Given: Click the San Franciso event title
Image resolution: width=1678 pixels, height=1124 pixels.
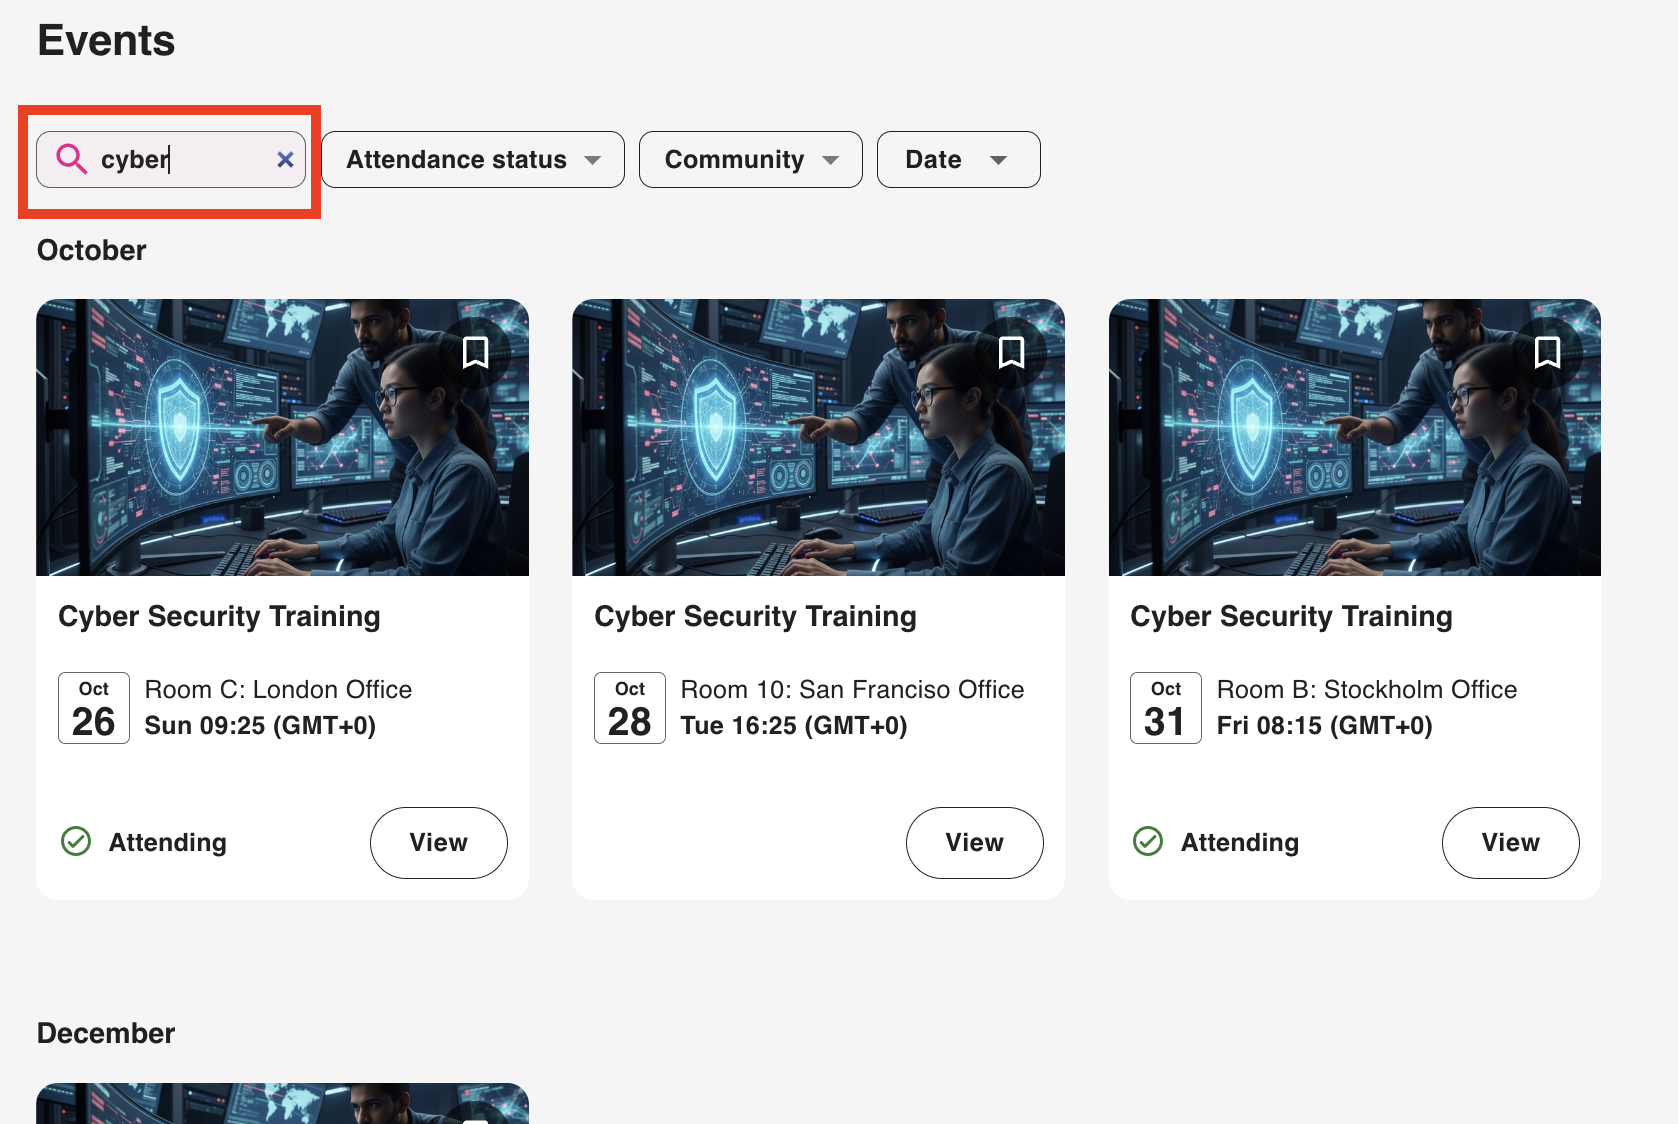Looking at the screenshot, I should 755,616.
